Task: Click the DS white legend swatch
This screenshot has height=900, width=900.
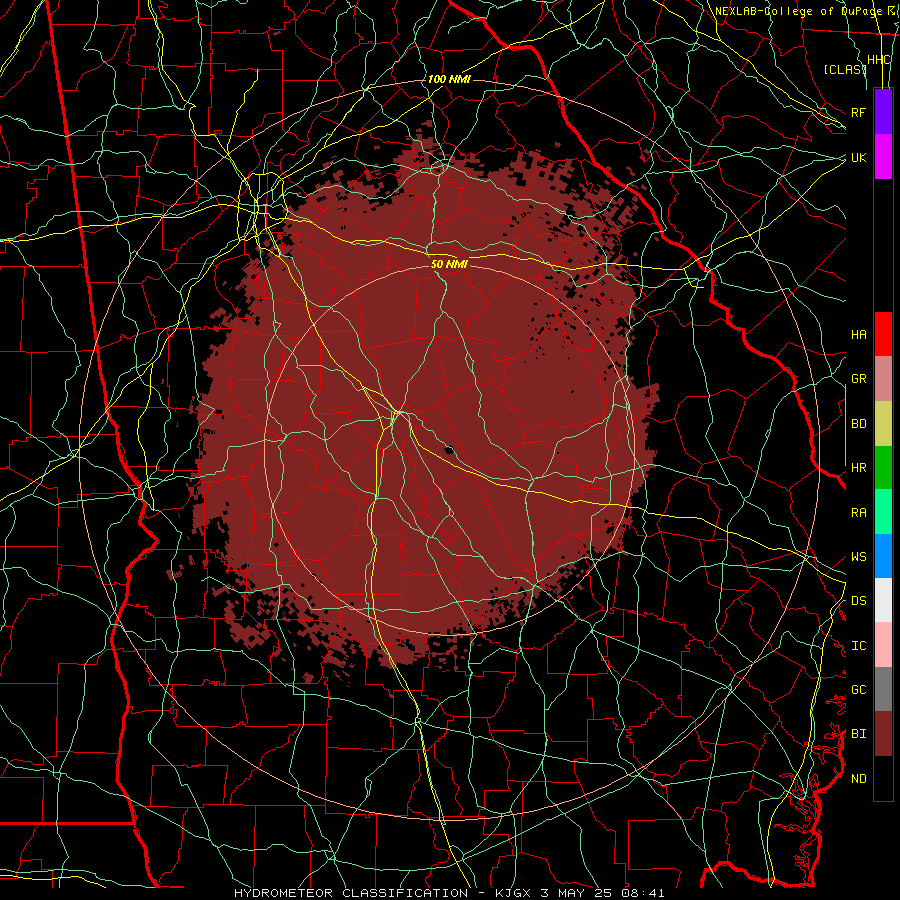Action: point(883,600)
